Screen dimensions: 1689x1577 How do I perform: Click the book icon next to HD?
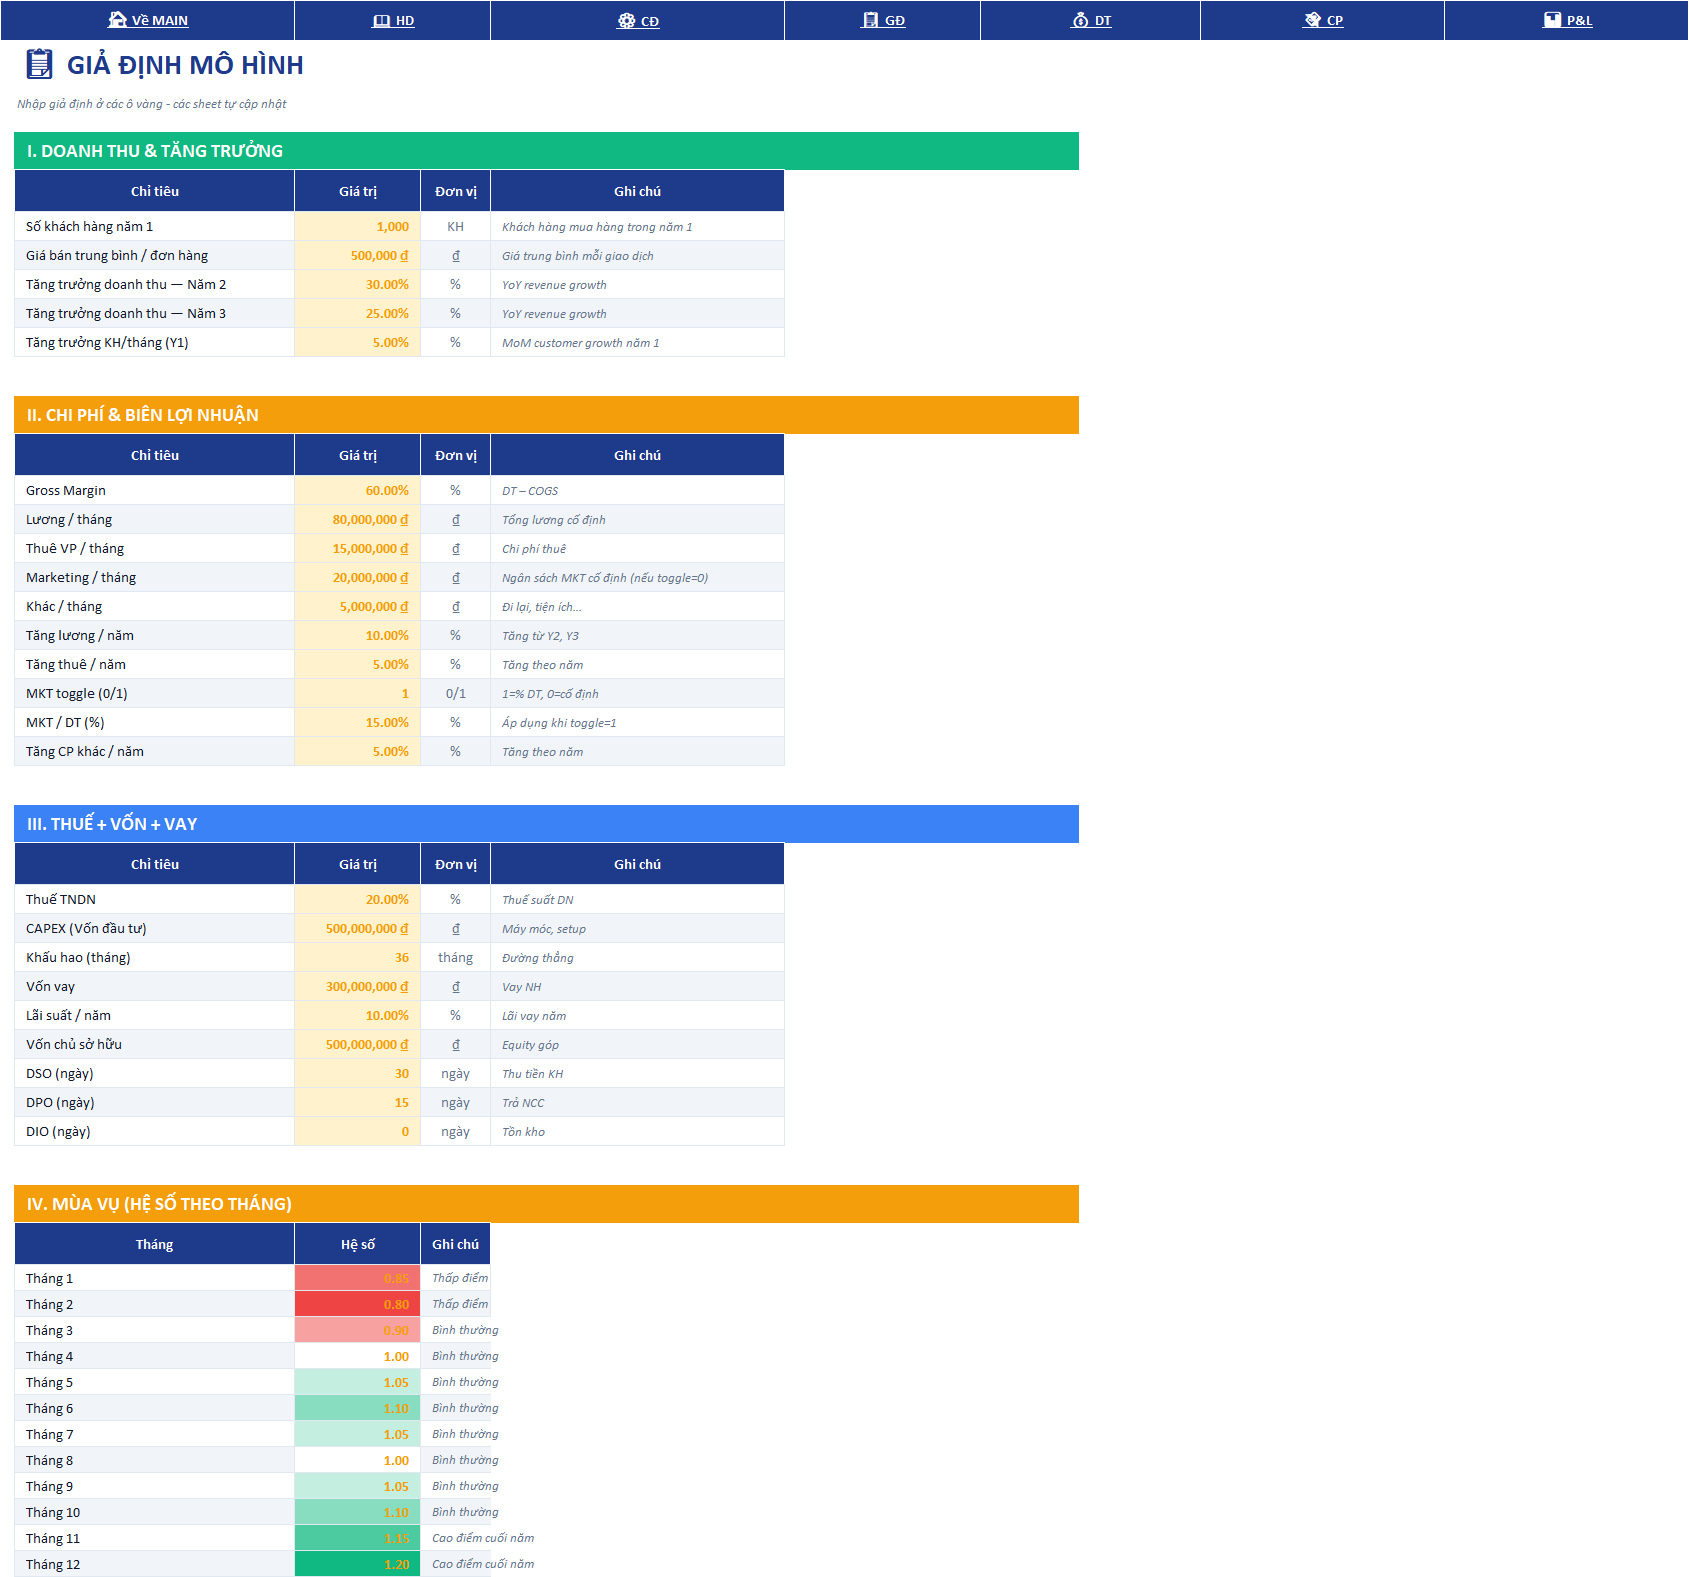(381, 20)
